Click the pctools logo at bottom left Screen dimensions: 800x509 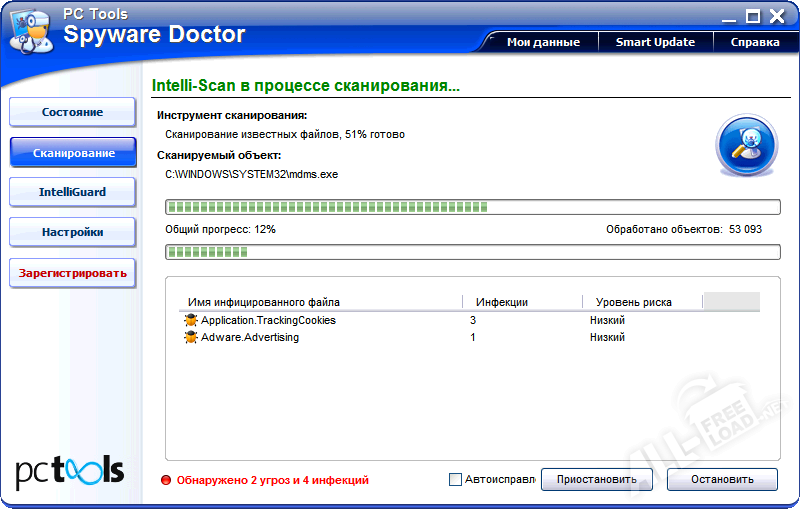[69, 470]
